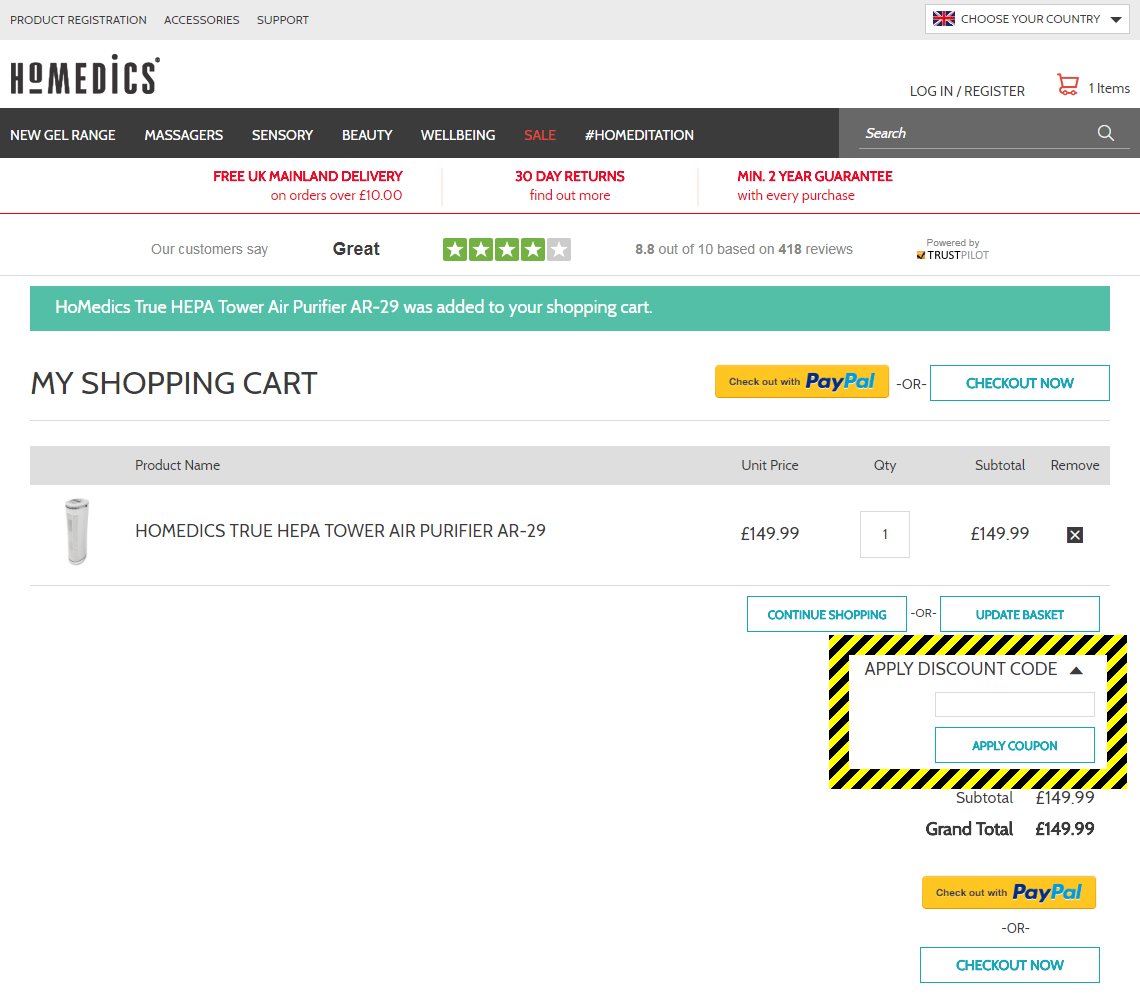Open the New Gel Range menu

(63, 135)
